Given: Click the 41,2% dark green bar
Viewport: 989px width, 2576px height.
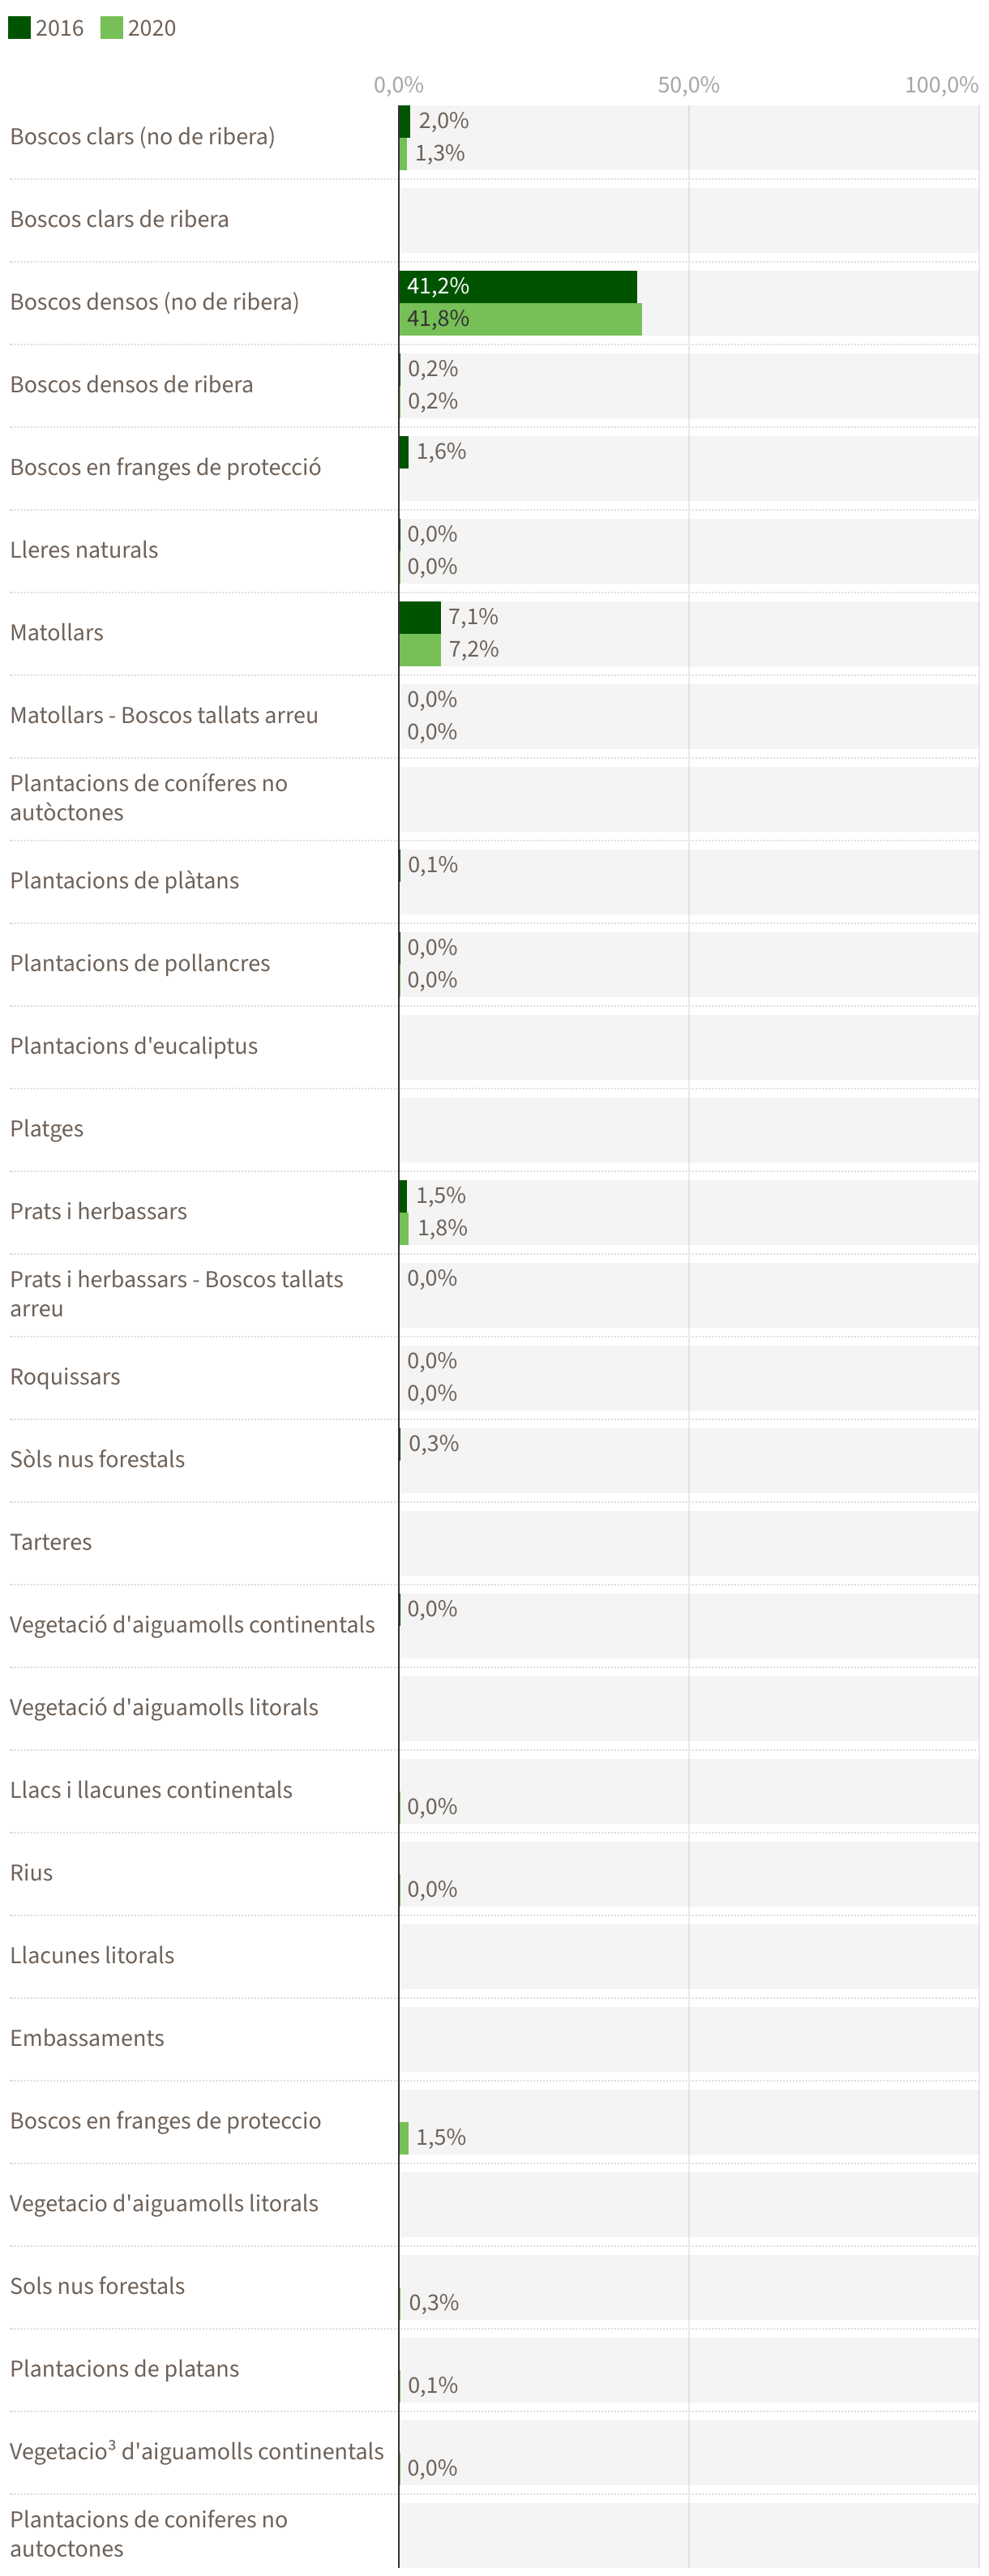Looking at the screenshot, I should (x=517, y=286).
